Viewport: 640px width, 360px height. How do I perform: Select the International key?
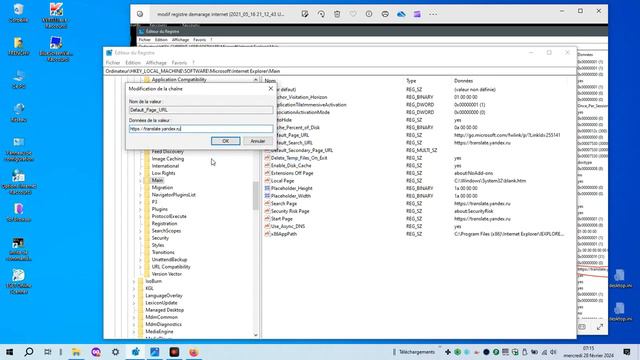coord(165,166)
